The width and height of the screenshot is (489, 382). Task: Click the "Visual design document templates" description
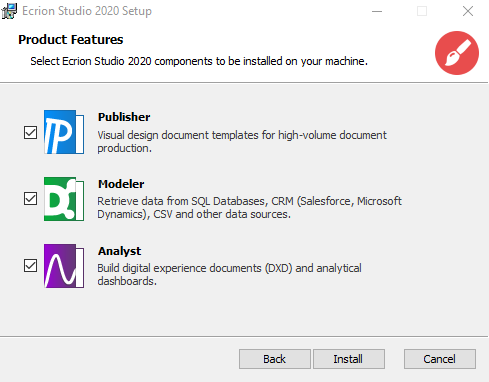(x=242, y=141)
